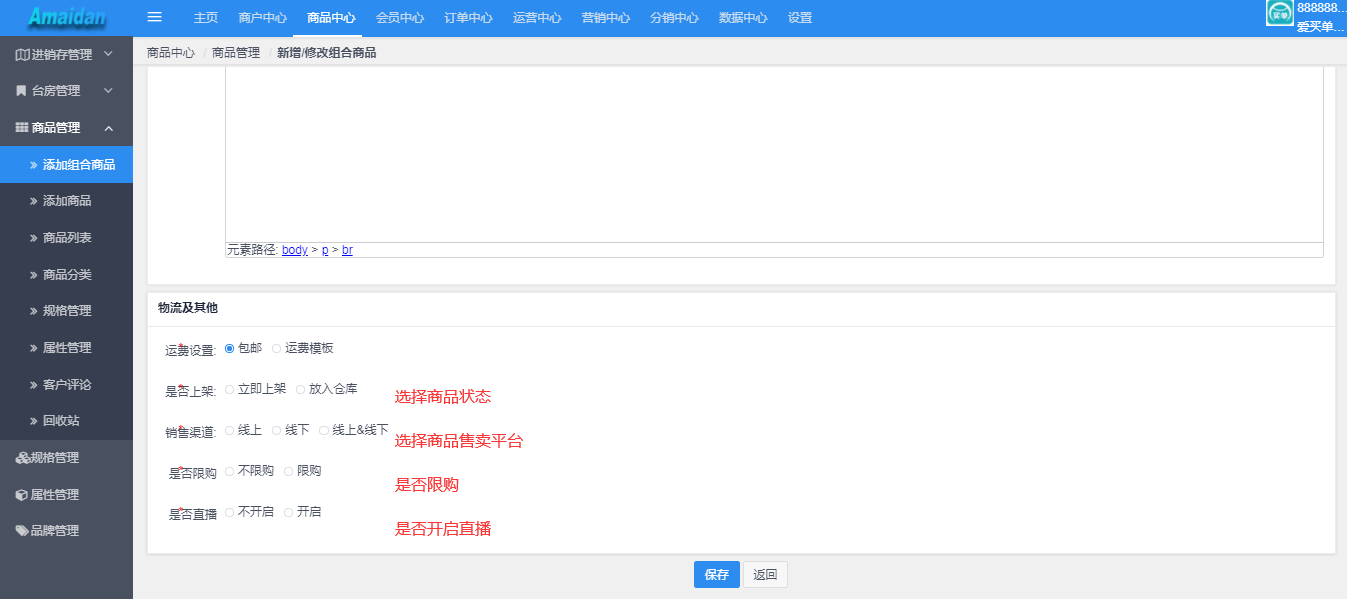Open 添加商品 sidebar item
Viewport: 1347px width, 599px height.
pyautogui.click(x=66, y=201)
